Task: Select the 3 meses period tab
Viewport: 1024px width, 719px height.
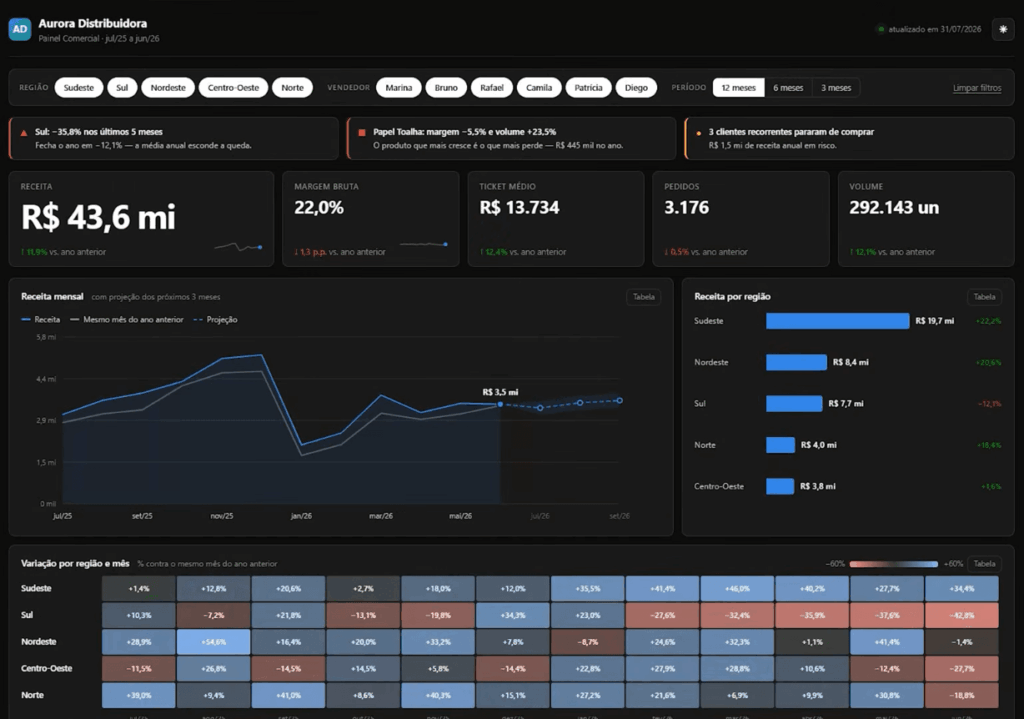Action: 836,88
